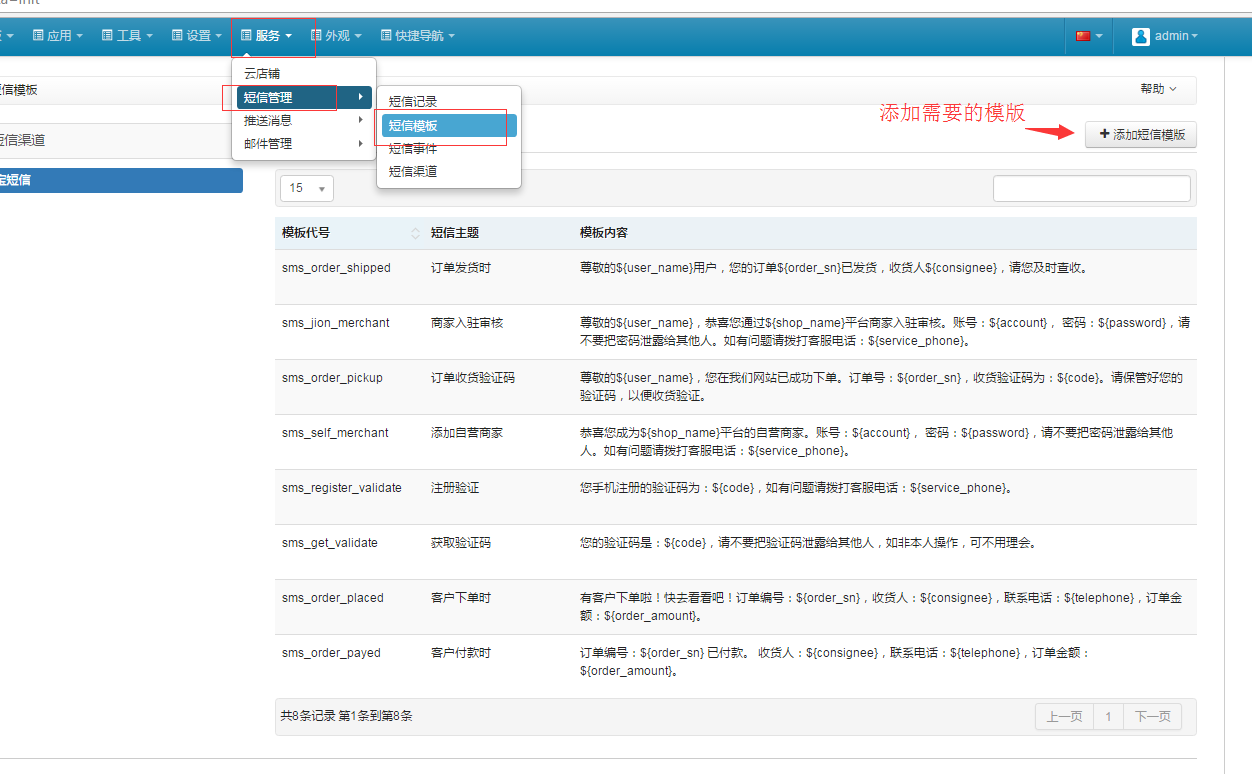
Task: Click the admin user avatar icon
Action: (1141, 36)
